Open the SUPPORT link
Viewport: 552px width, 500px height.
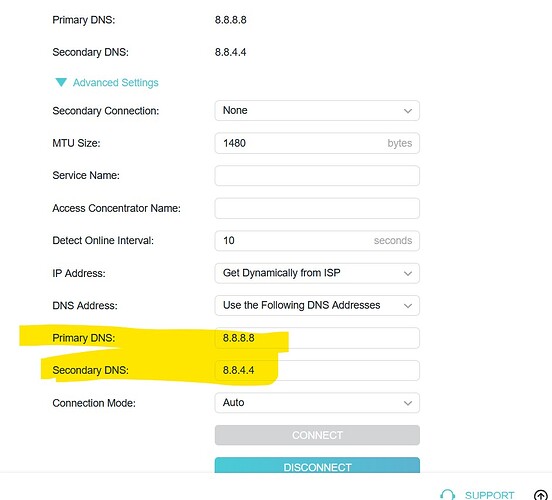point(489,495)
